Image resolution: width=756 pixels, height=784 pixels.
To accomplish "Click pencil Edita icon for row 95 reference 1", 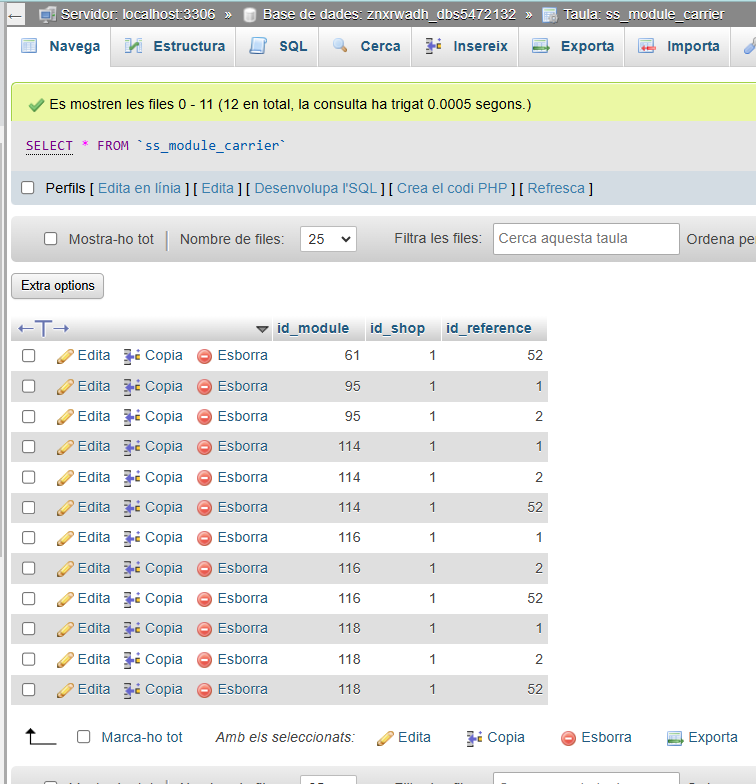I will click(x=65, y=386).
